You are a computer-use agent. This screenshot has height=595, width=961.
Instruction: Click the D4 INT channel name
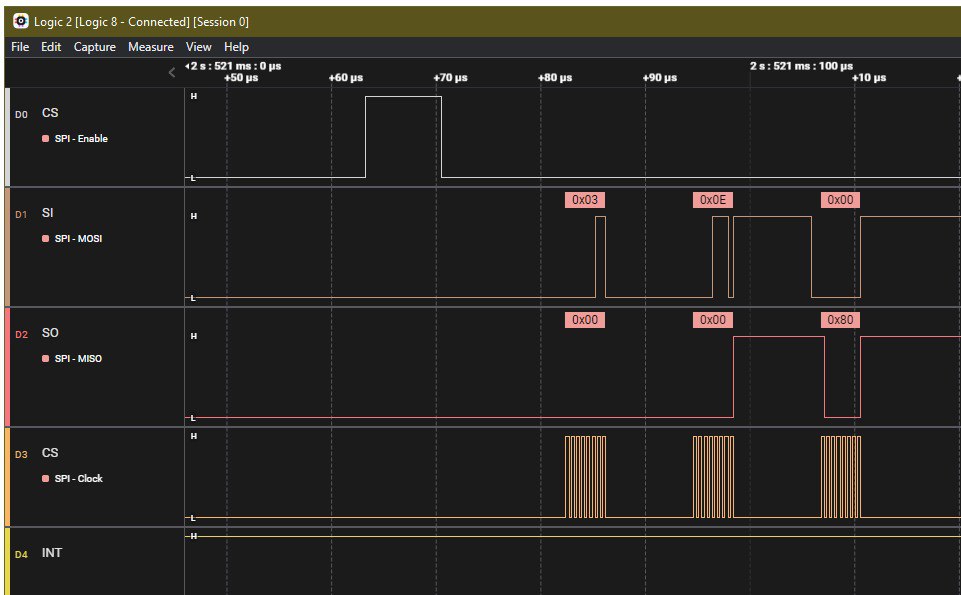(52, 553)
